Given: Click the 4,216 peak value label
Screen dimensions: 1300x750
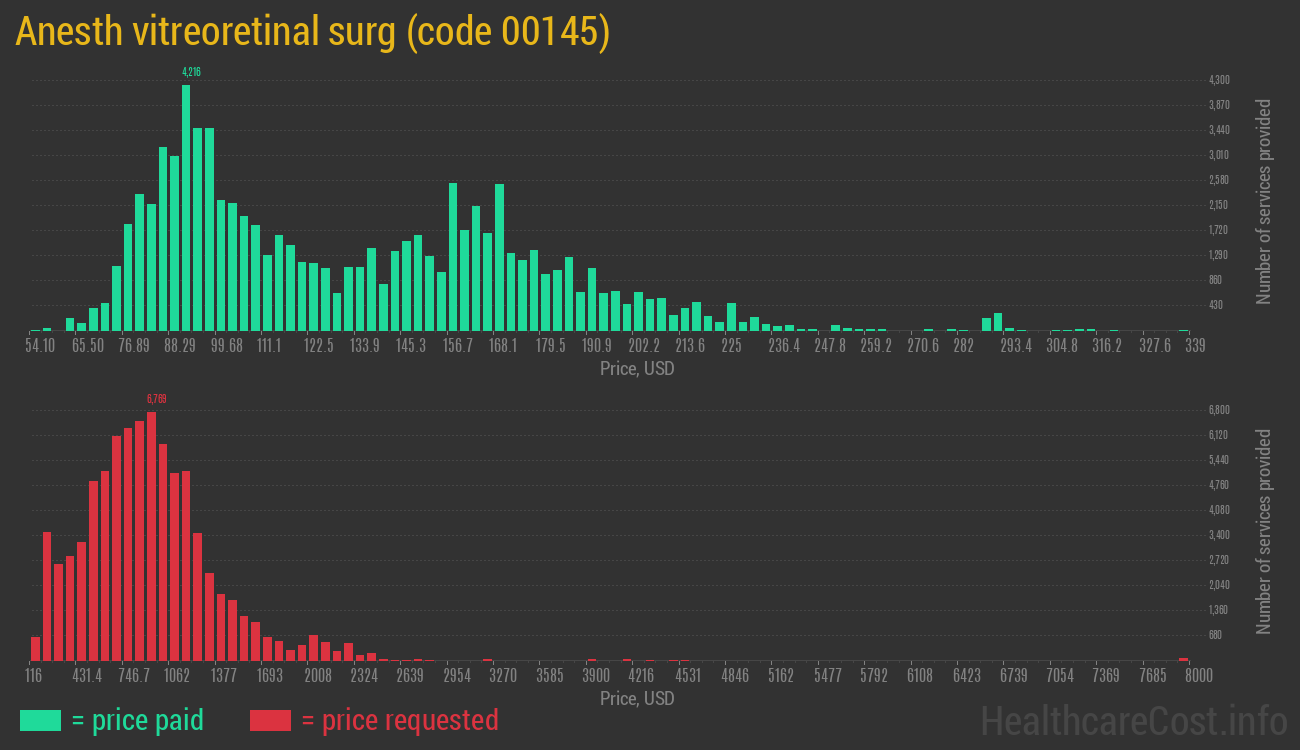Looking at the screenshot, I should (191, 72).
